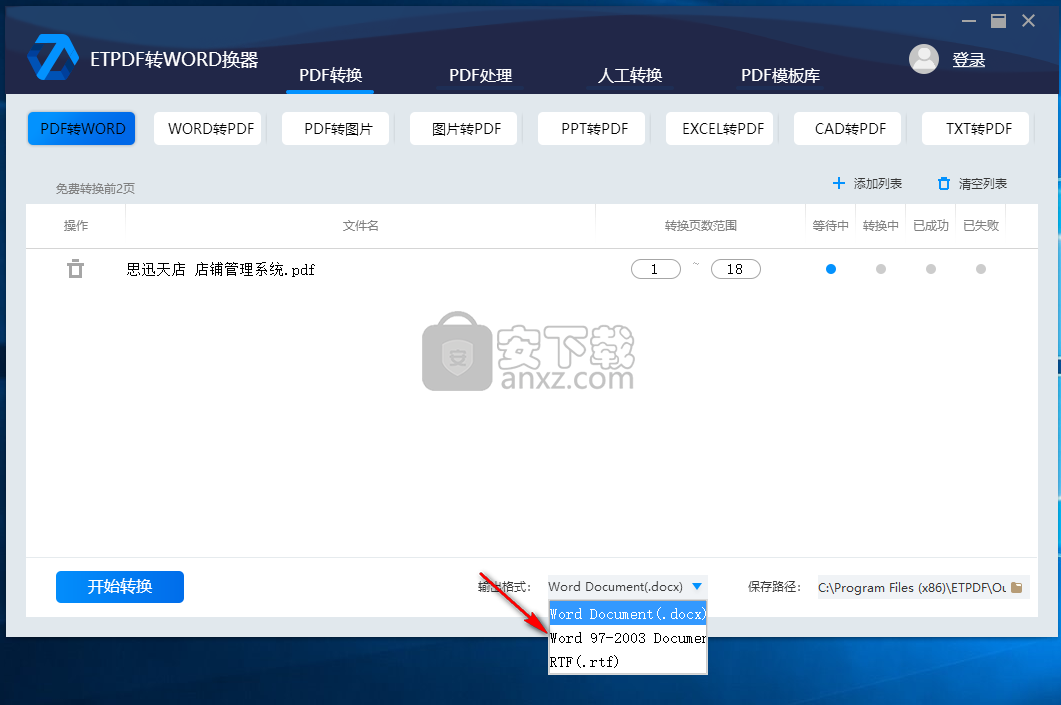This screenshot has height=705, width=1061.
Task: Open the save path folder icon
Action: 1016,587
